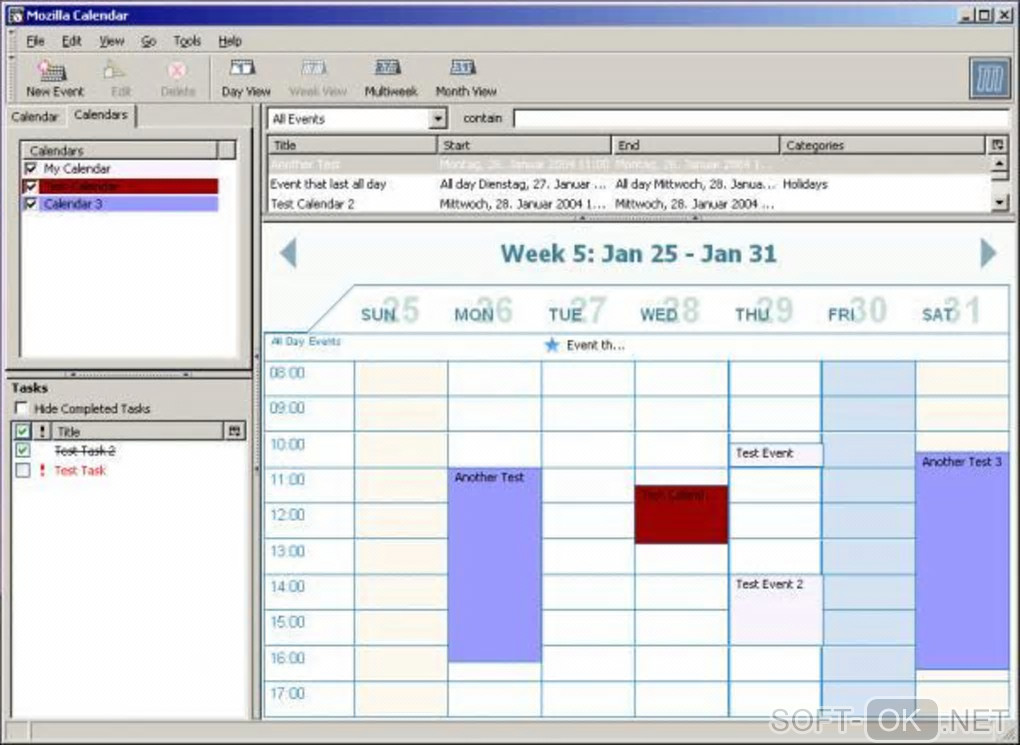Select Another Test 3 event on Saturday

tap(962, 560)
